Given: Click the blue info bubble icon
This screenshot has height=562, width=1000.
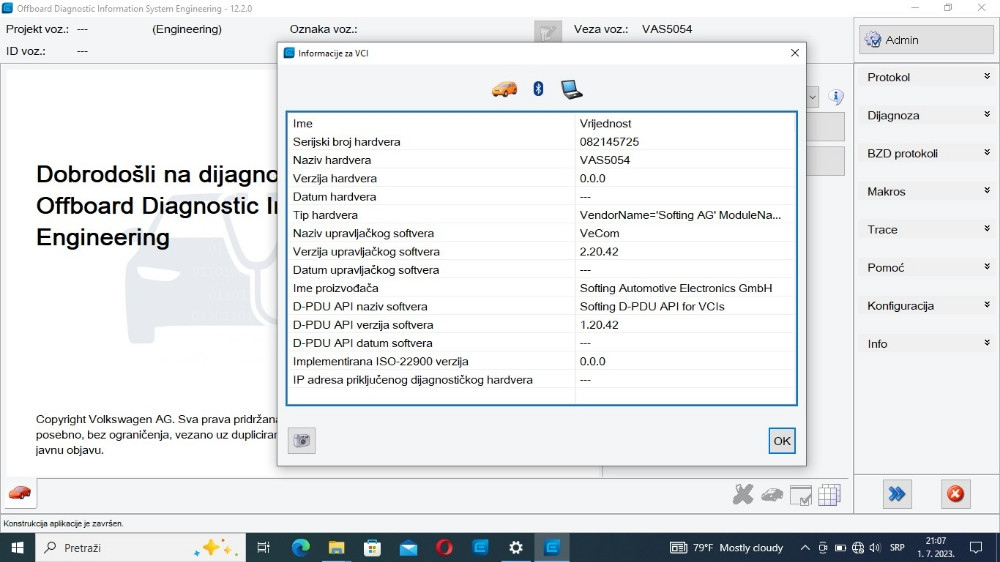Looking at the screenshot, I should (x=836, y=97).
